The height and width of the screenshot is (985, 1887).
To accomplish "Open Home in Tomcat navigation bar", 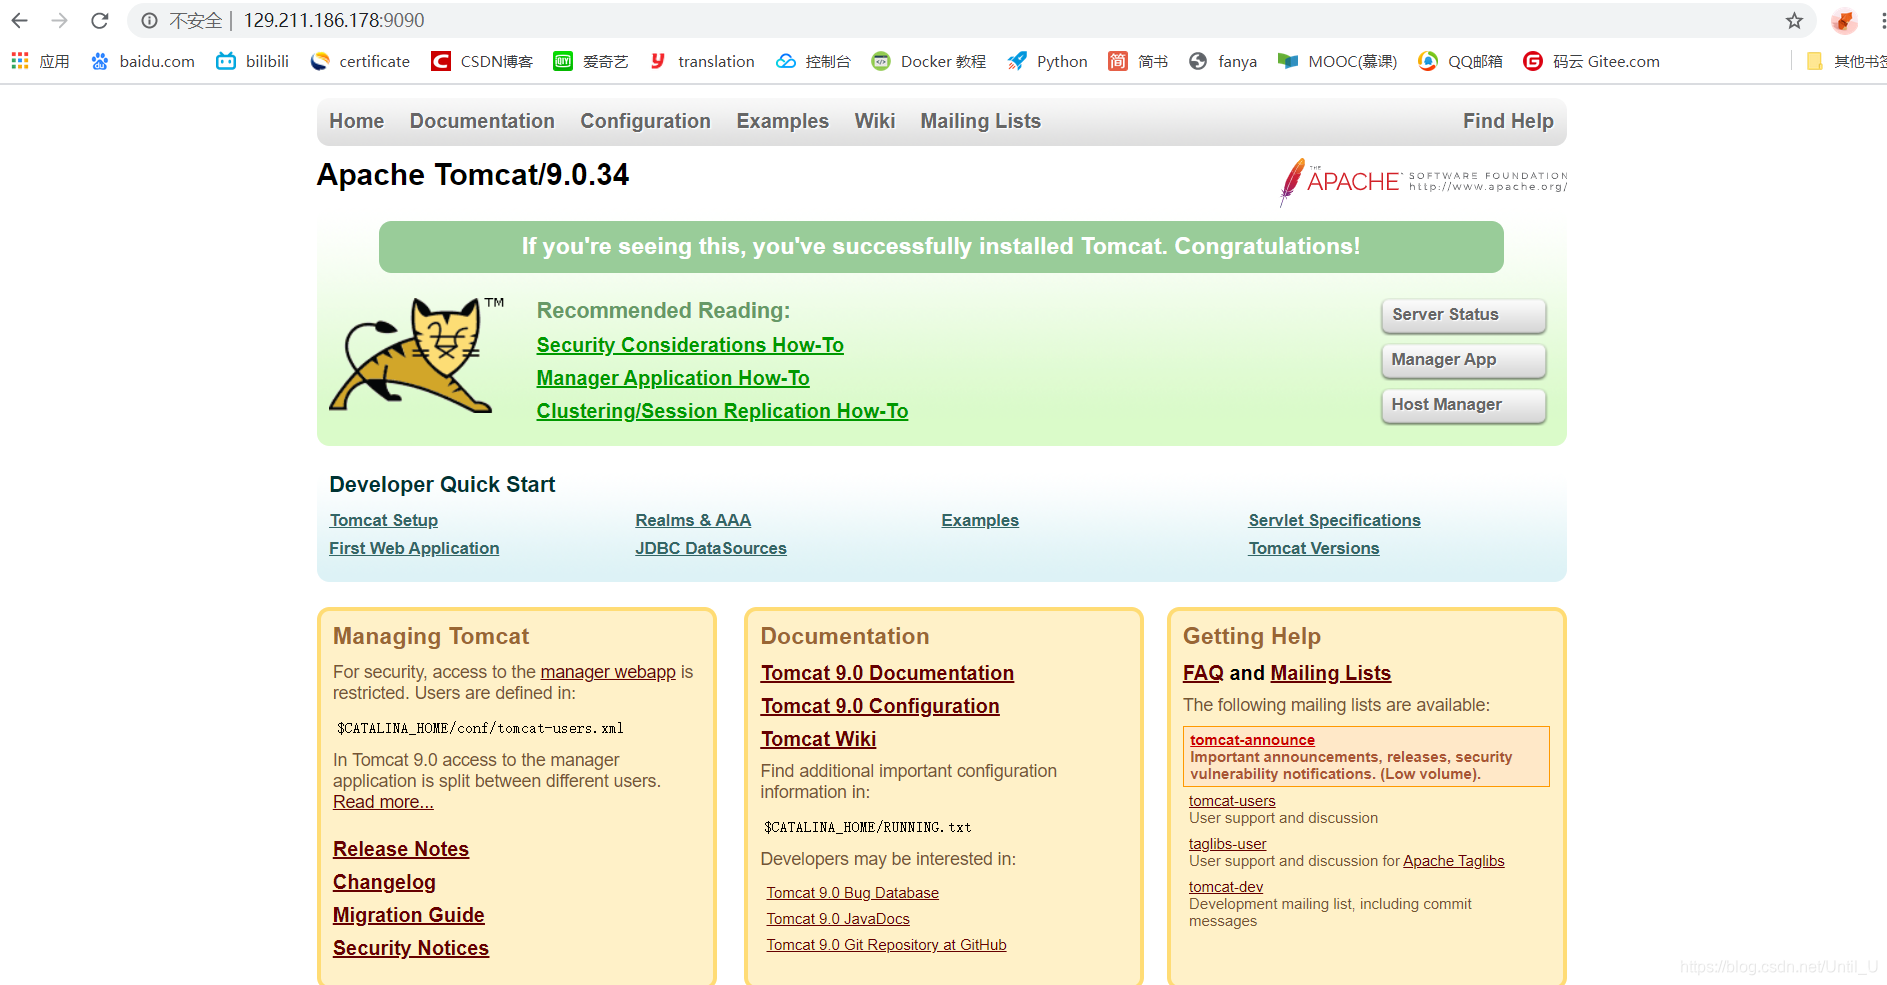I will click(x=357, y=121).
